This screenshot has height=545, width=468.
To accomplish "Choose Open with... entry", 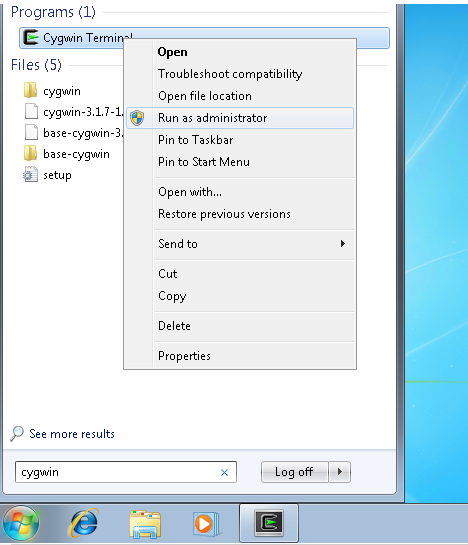I will [240, 192].
